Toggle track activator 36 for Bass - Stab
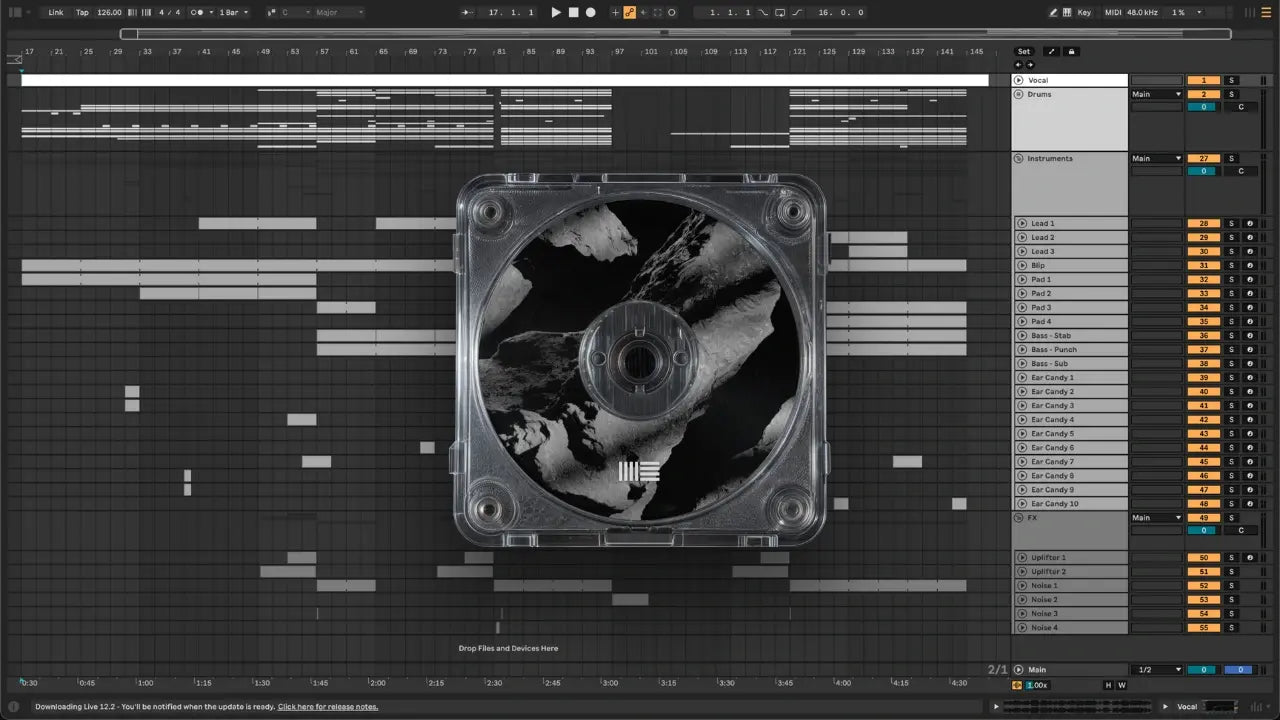 point(1203,336)
